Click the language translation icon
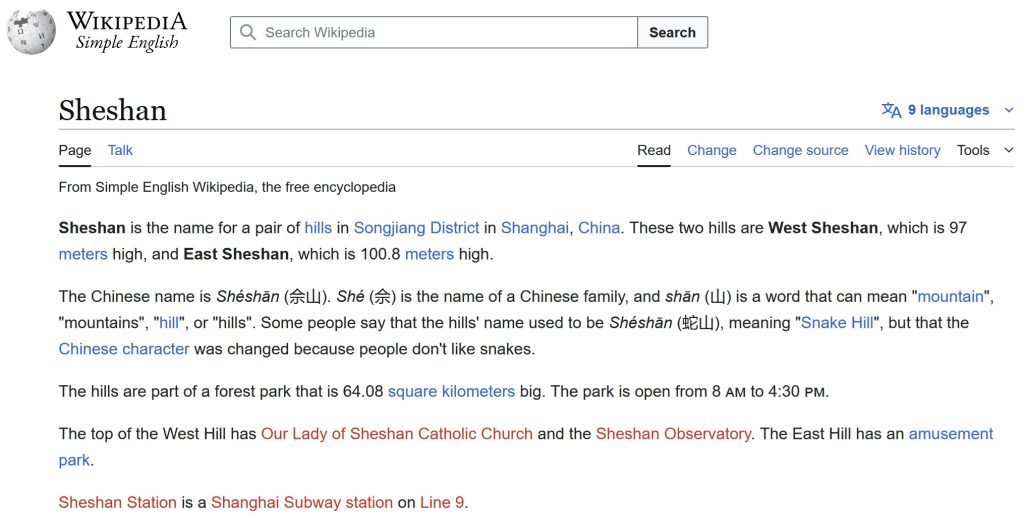This screenshot has width=1024, height=522. pyautogui.click(x=891, y=110)
